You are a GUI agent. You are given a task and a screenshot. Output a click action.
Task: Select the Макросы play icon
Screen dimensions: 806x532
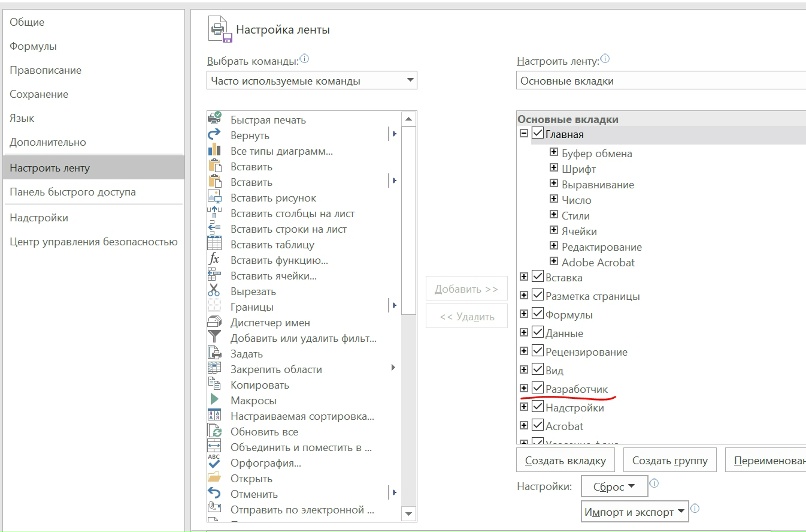[214, 400]
